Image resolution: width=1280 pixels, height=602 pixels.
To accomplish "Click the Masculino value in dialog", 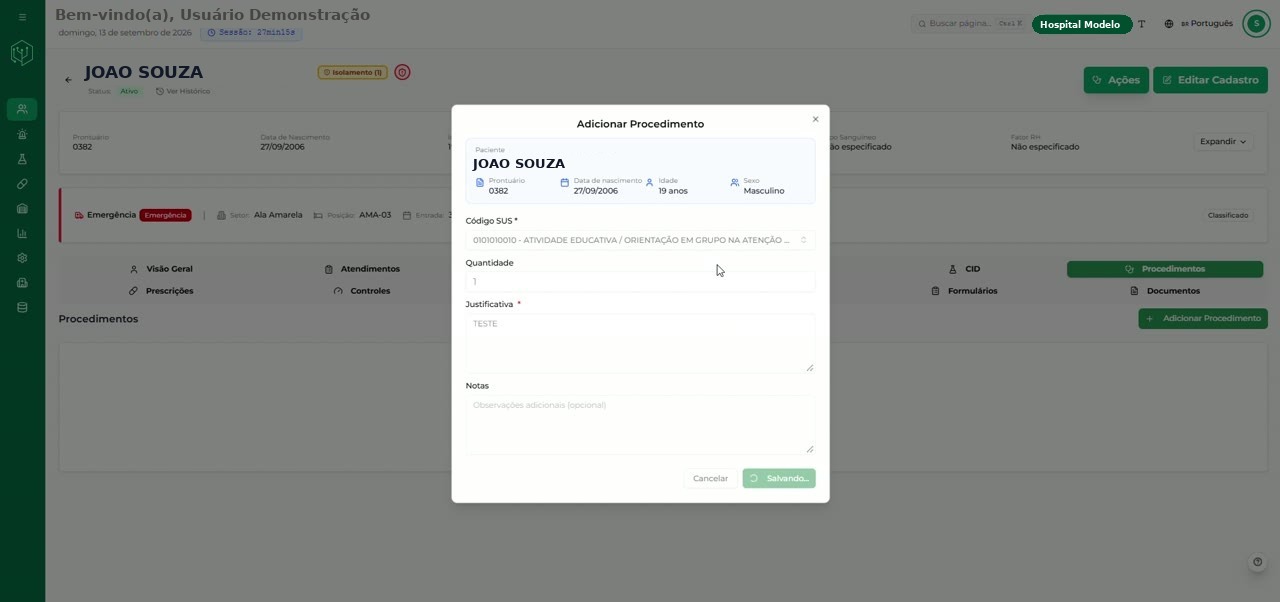I will [x=764, y=191].
